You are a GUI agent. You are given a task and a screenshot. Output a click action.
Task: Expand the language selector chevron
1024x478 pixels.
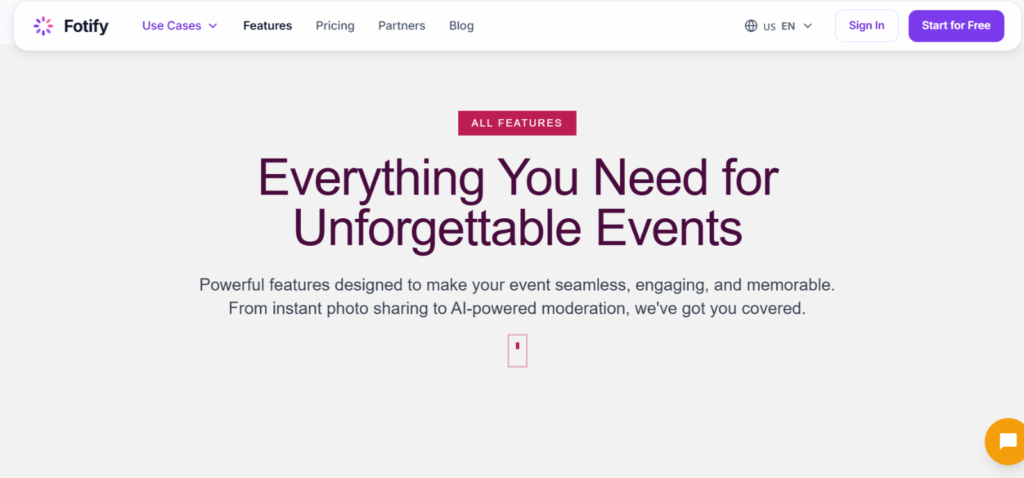click(808, 26)
